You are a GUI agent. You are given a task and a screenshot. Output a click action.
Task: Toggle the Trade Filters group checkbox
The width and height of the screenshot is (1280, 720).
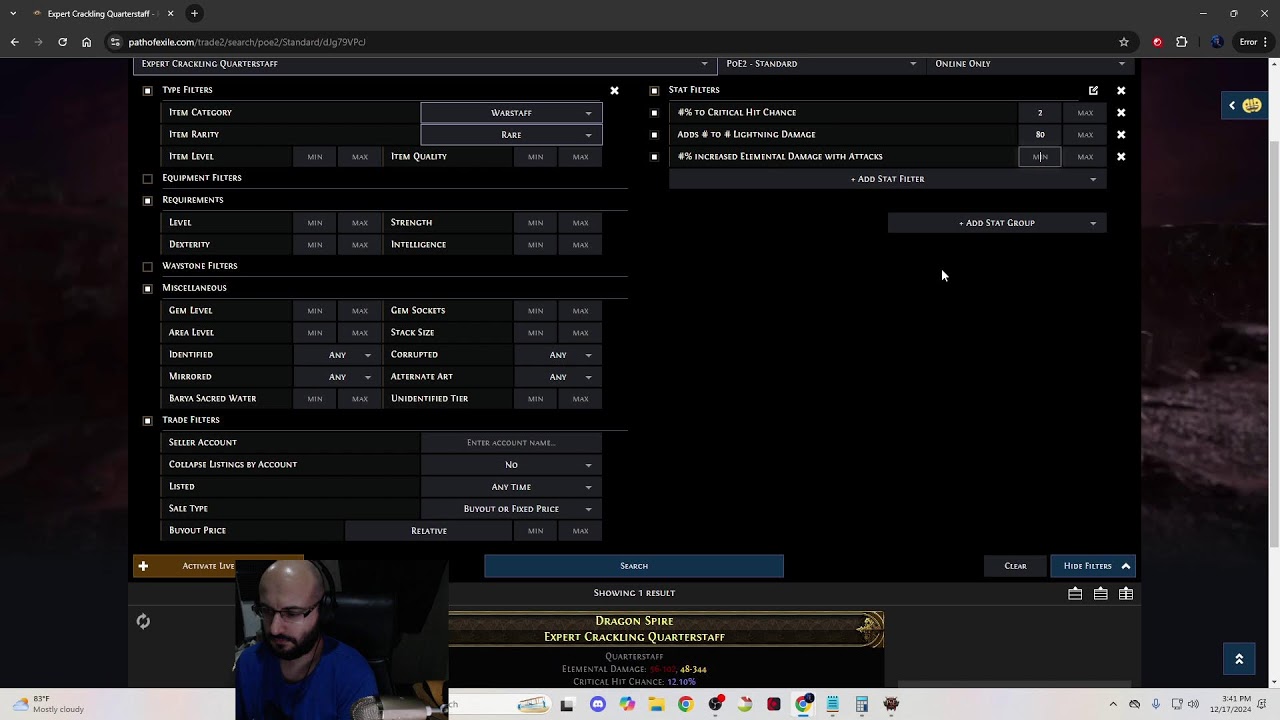(x=147, y=420)
